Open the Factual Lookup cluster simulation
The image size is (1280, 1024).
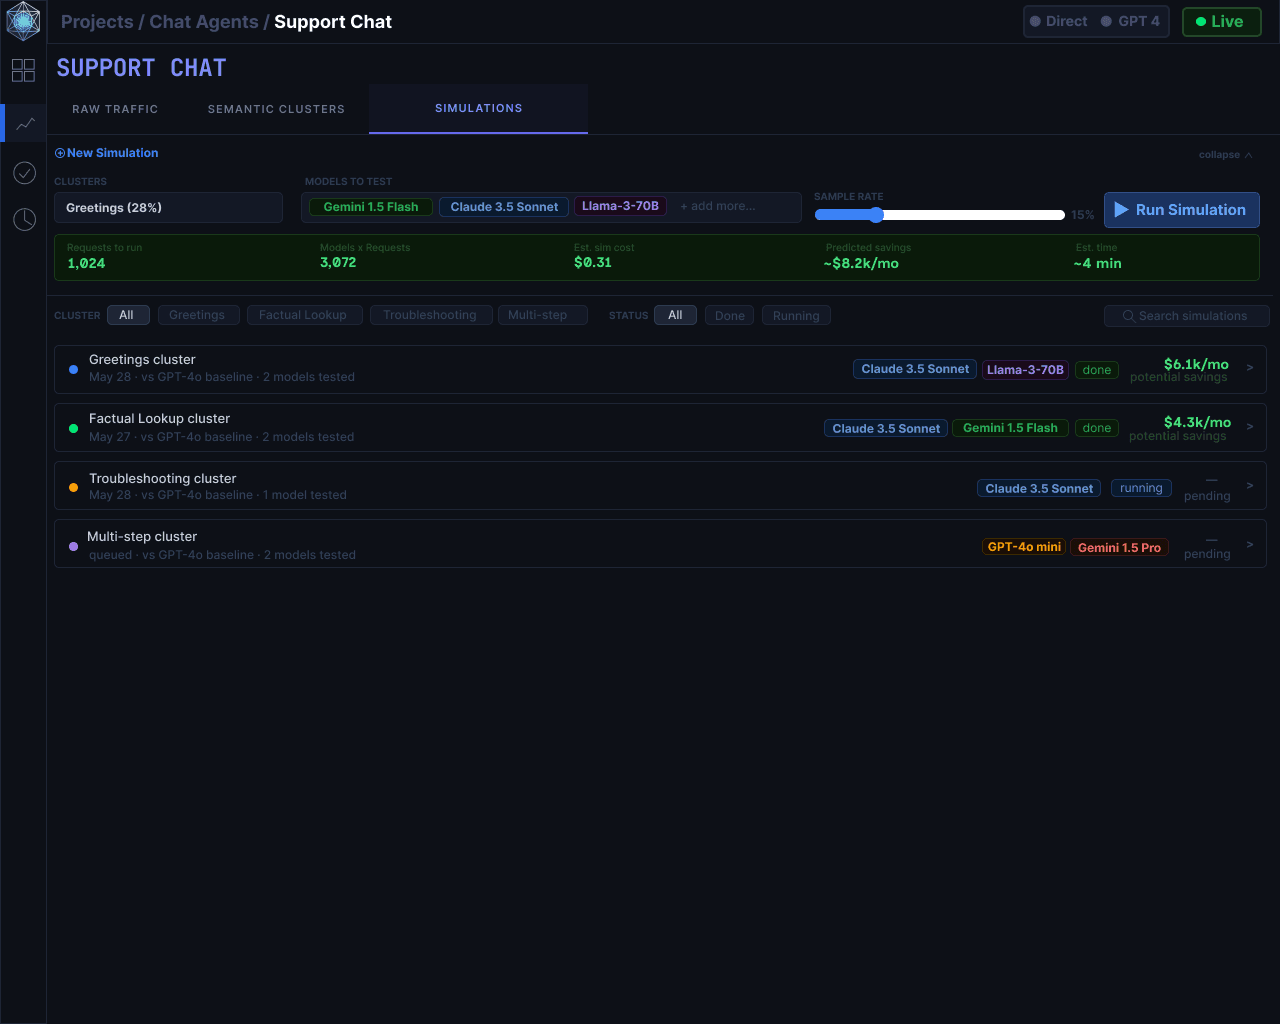[x=660, y=427]
